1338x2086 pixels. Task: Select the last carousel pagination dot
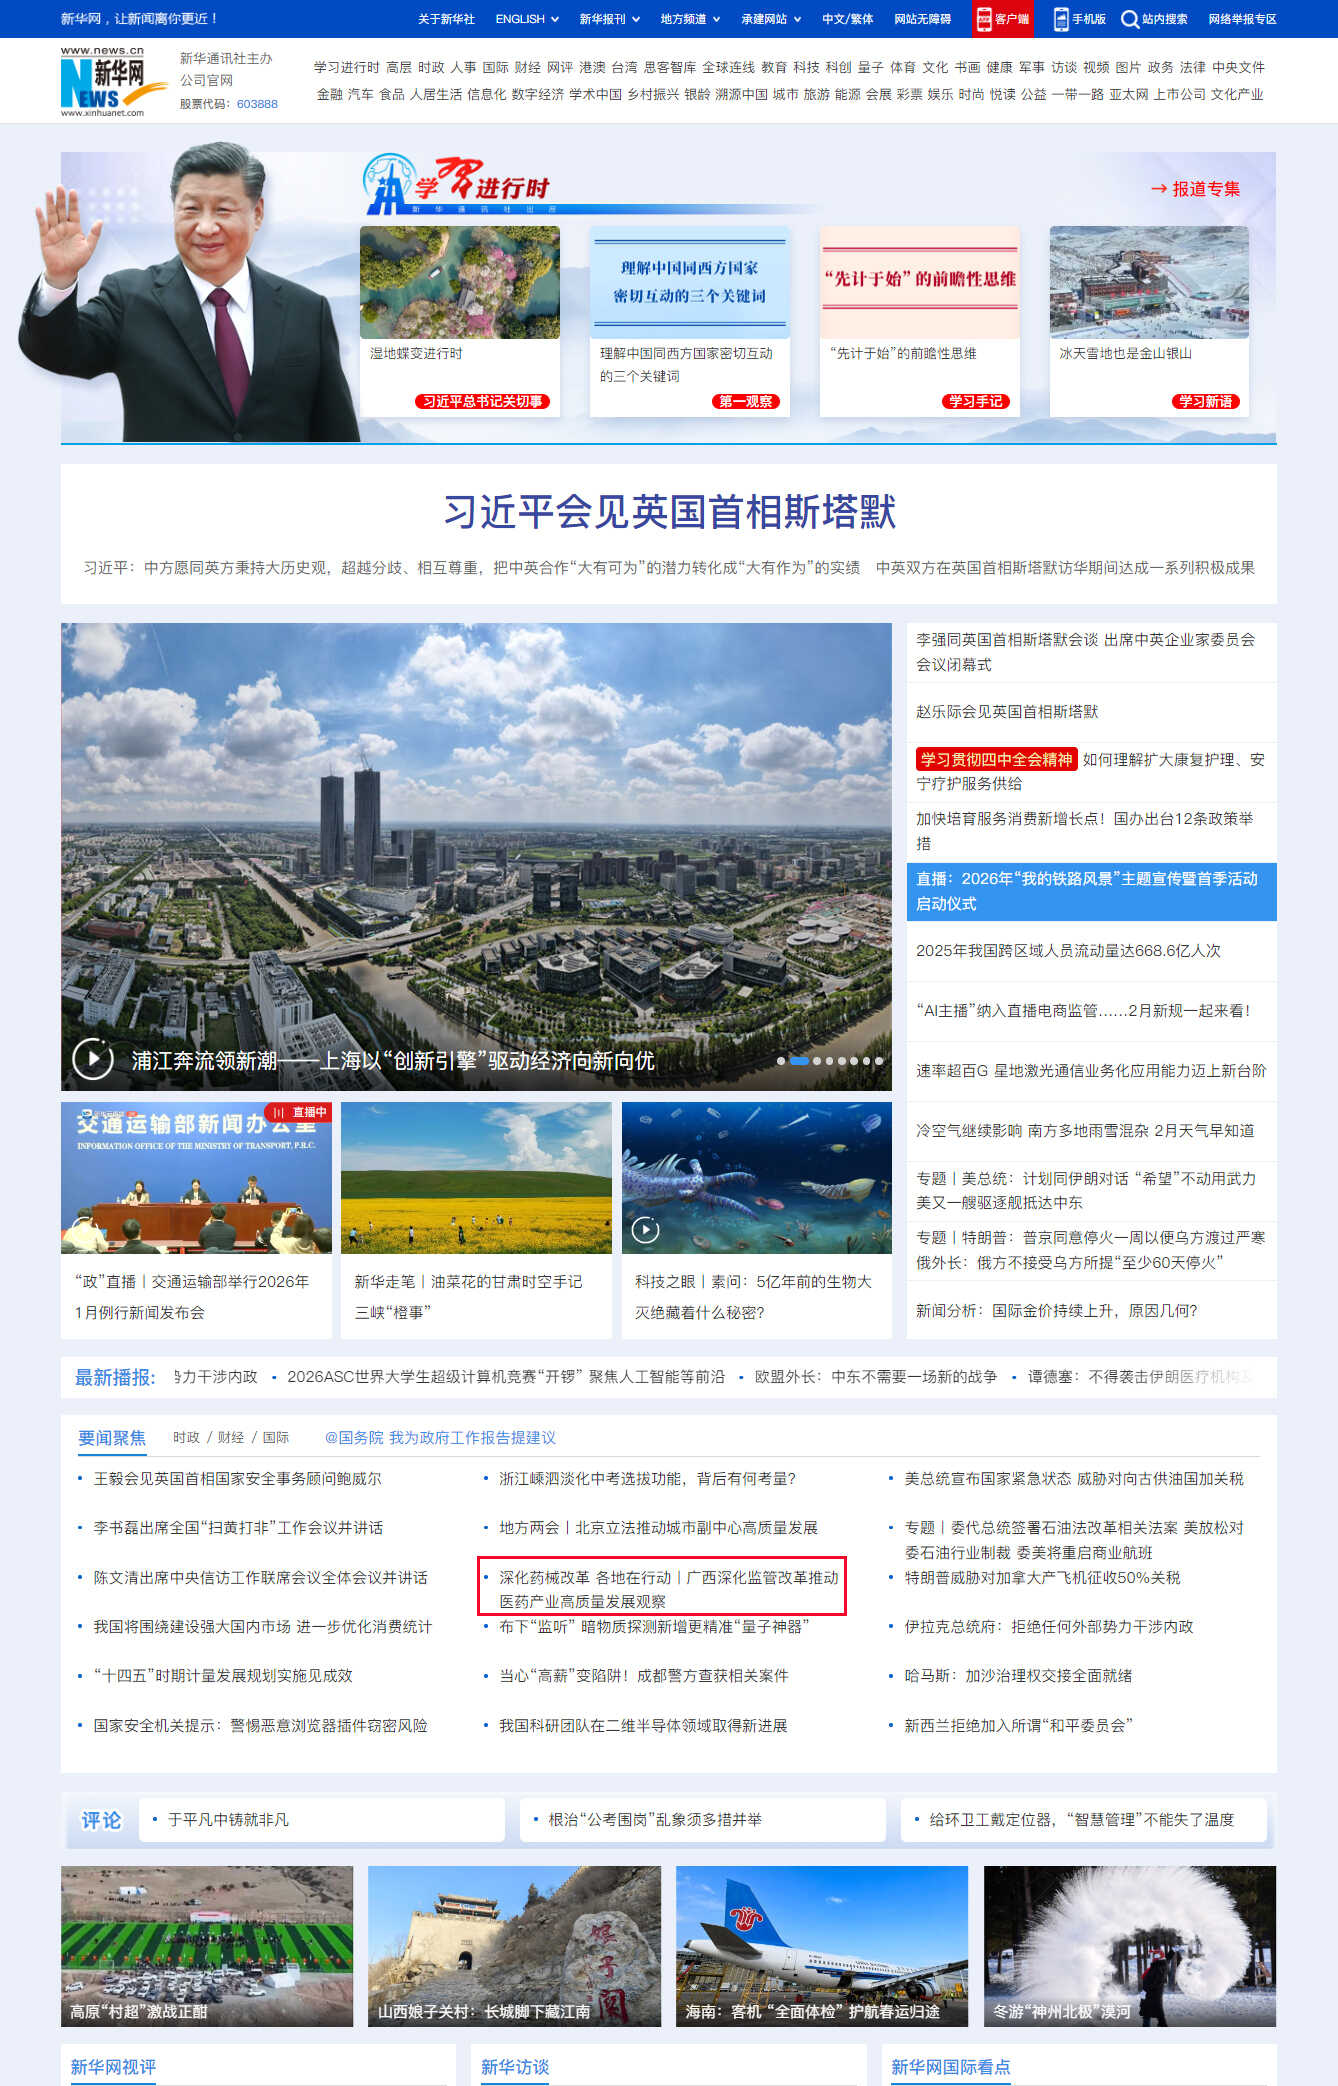879,1061
